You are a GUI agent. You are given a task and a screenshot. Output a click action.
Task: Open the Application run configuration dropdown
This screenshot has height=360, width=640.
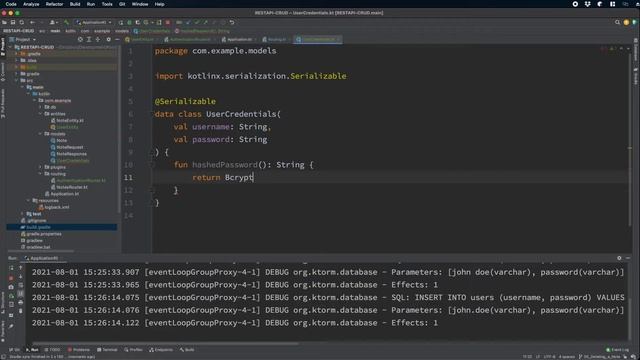coord(94,22)
